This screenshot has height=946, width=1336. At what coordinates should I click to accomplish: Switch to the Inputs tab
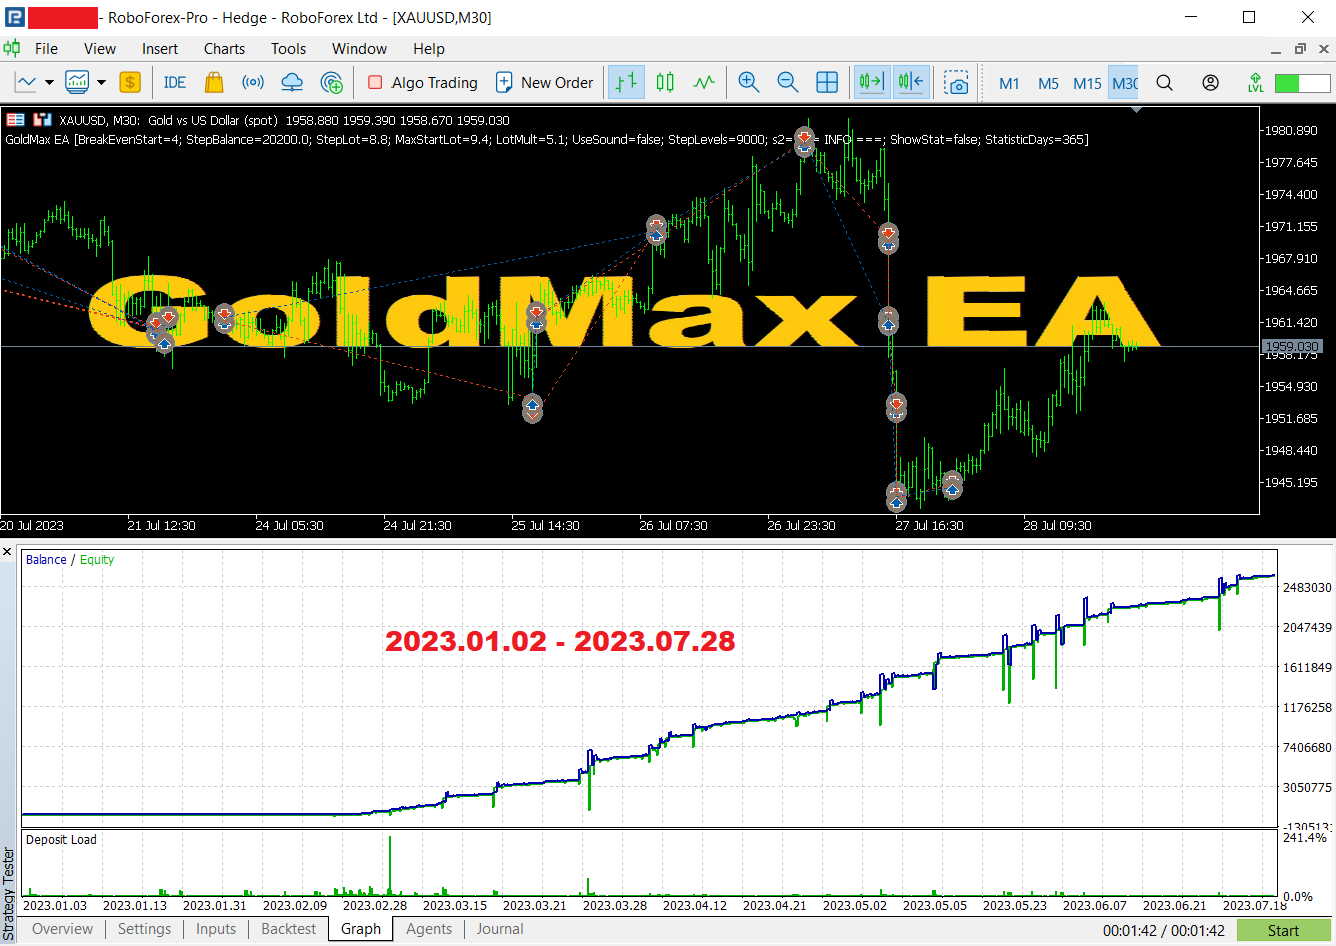[216, 929]
